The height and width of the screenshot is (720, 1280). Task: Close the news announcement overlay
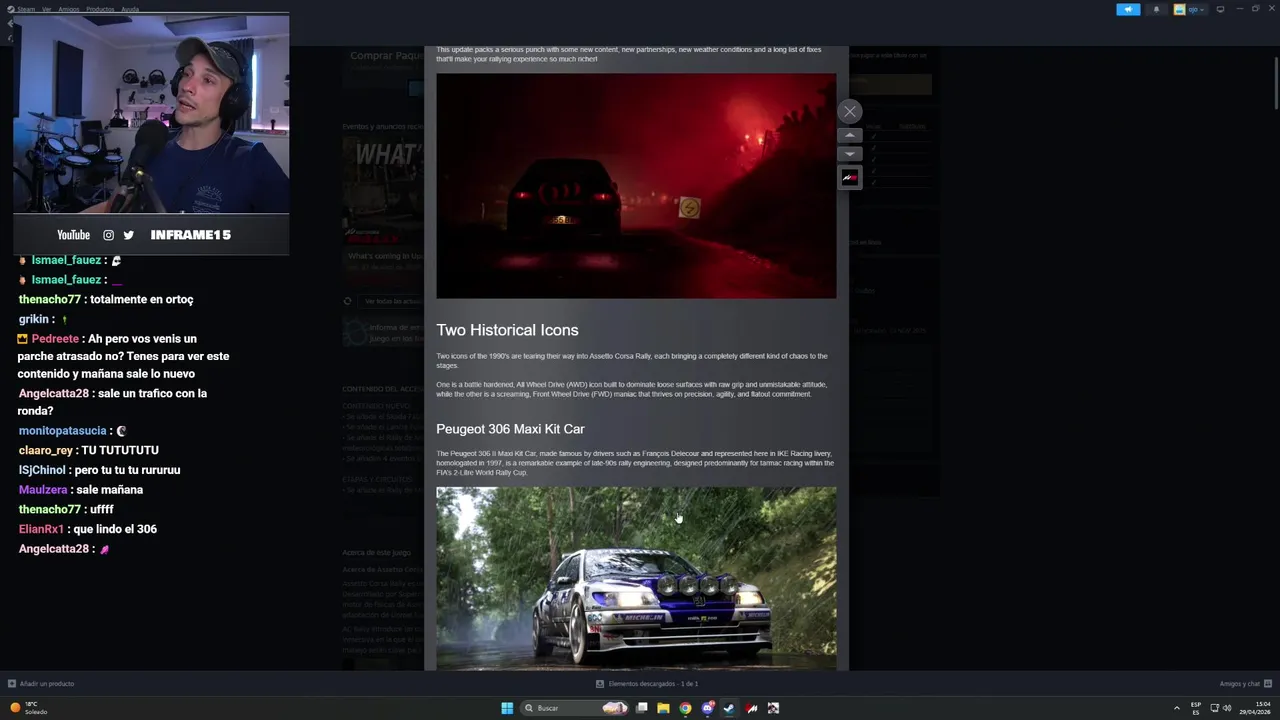(849, 112)
